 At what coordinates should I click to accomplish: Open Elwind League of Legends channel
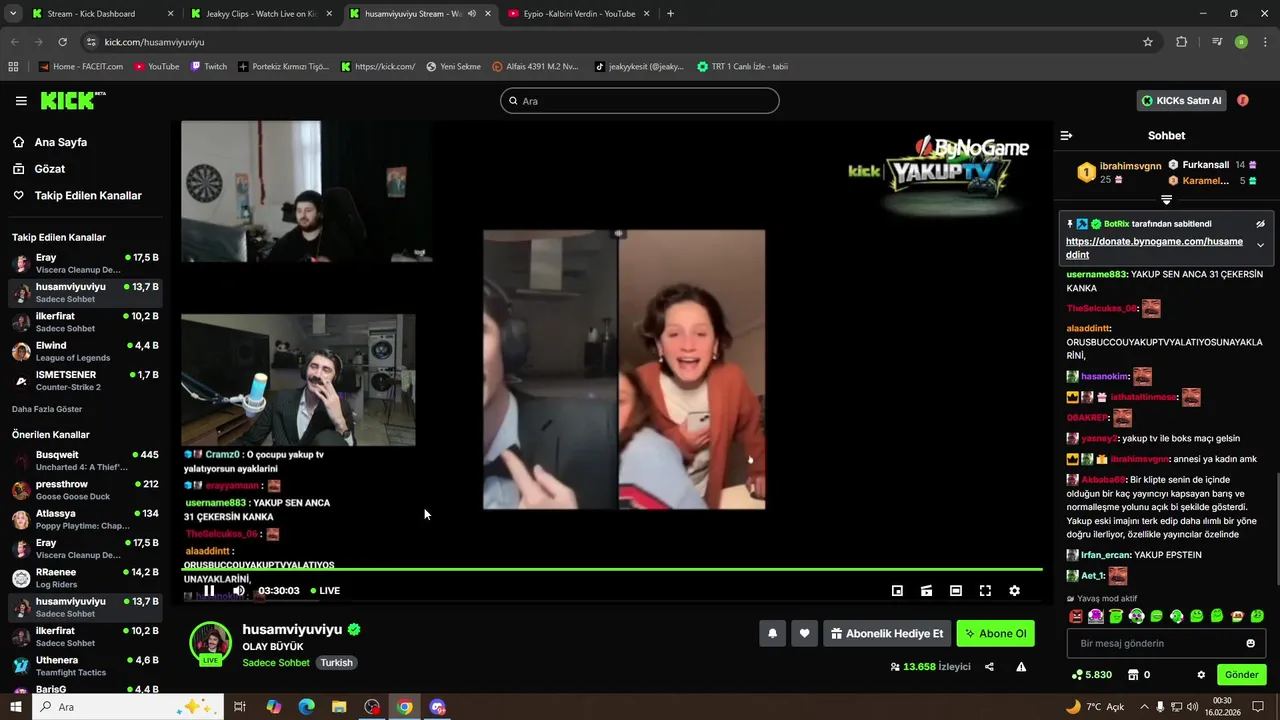click(x=85, y=351)
